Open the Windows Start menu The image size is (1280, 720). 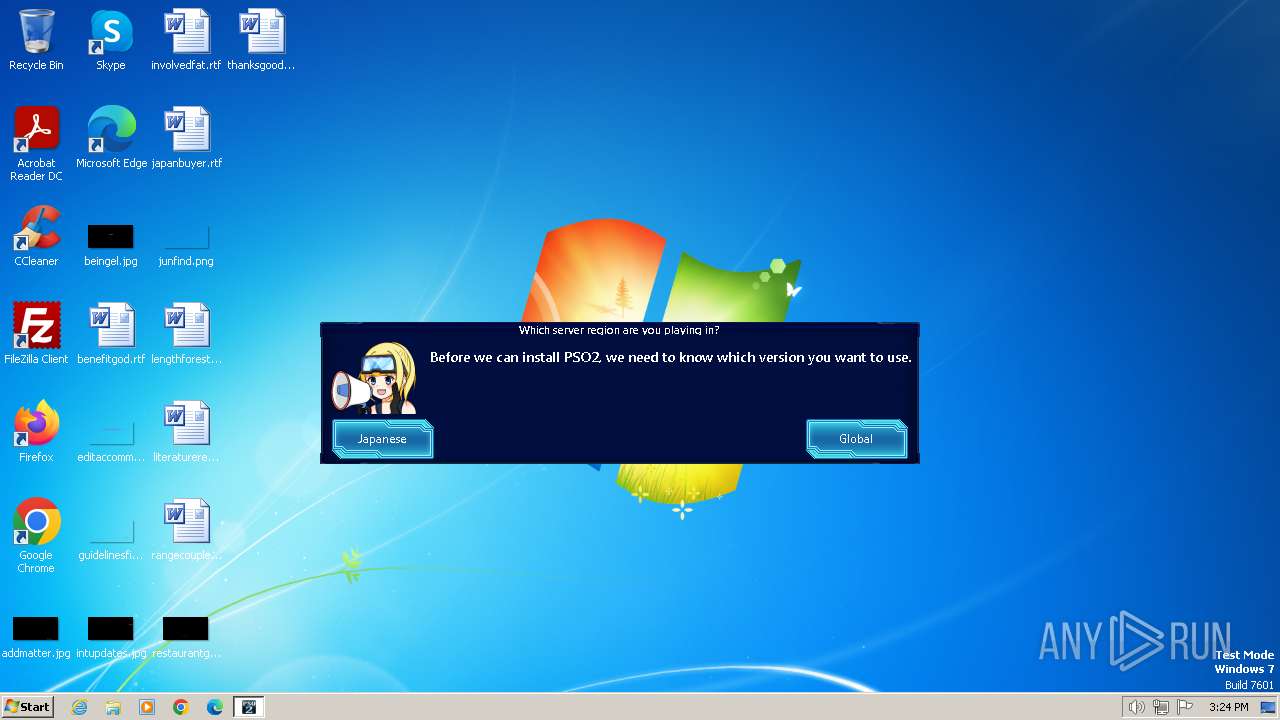[27, 707]
